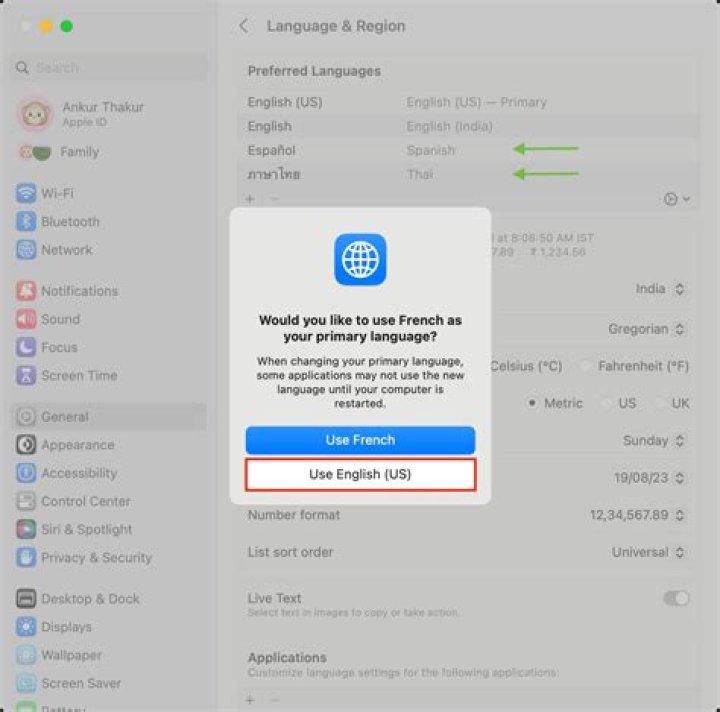Open the Wallpaper sidebar icon

[x=26, y=655]
